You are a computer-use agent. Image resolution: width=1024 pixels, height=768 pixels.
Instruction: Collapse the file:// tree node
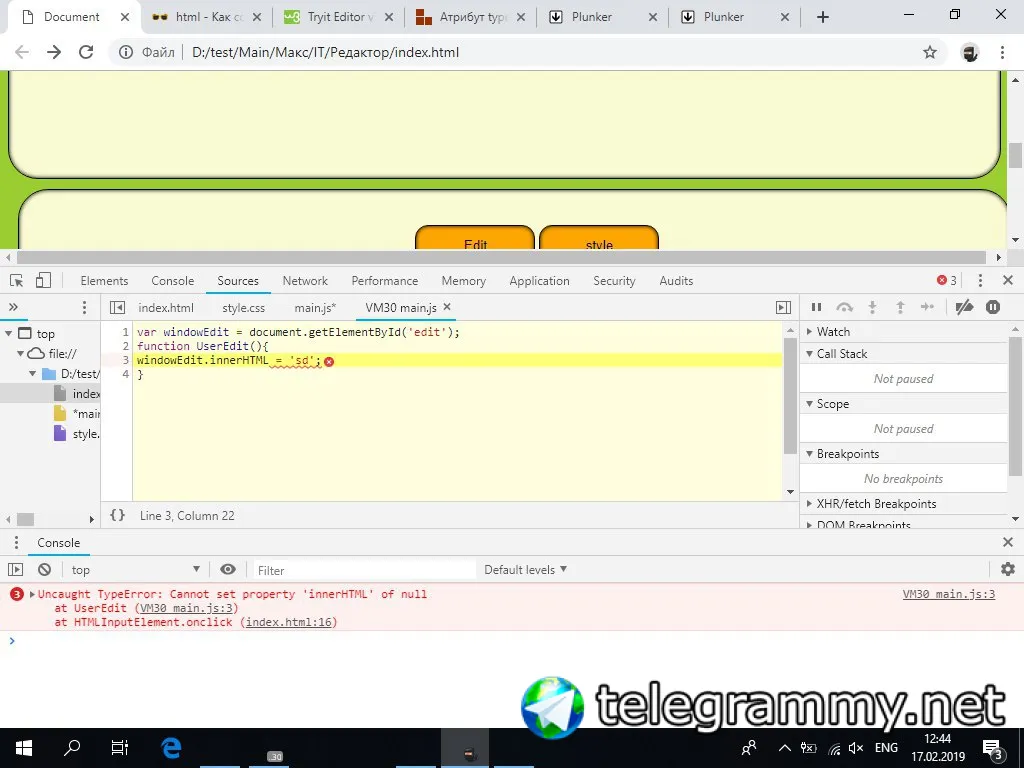(x=20, y=353)
